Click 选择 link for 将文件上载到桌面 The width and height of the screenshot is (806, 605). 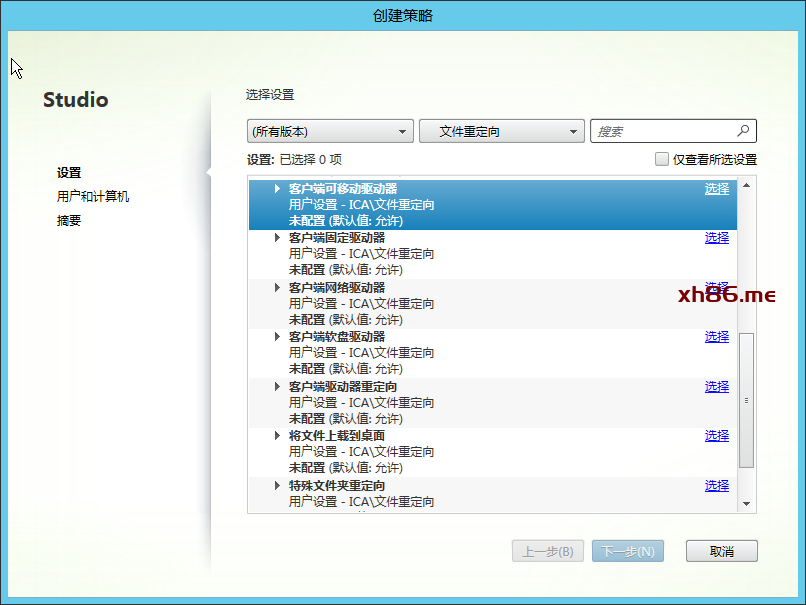[716, 436]
